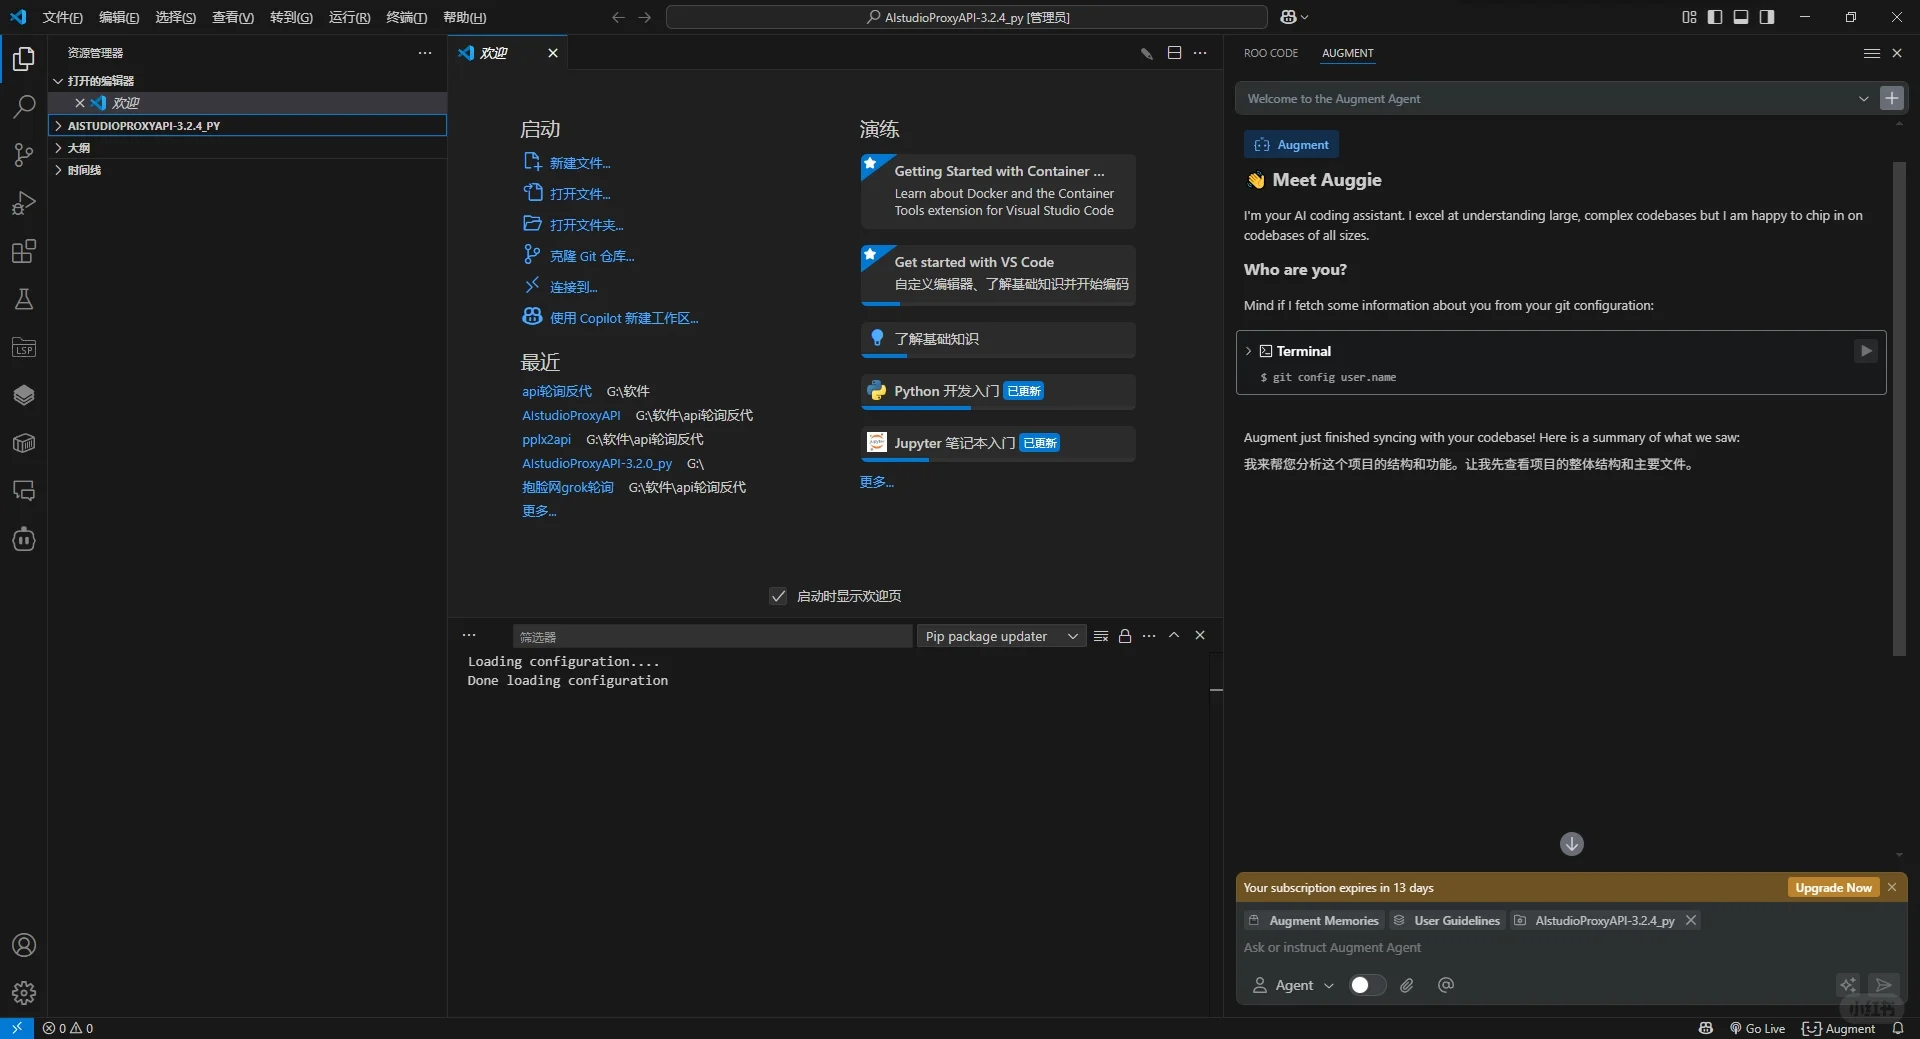The width and height of the screenshot is (1920, 1039).
Task: Open the 文件(F) menu
Action: [x=63, y=17]
